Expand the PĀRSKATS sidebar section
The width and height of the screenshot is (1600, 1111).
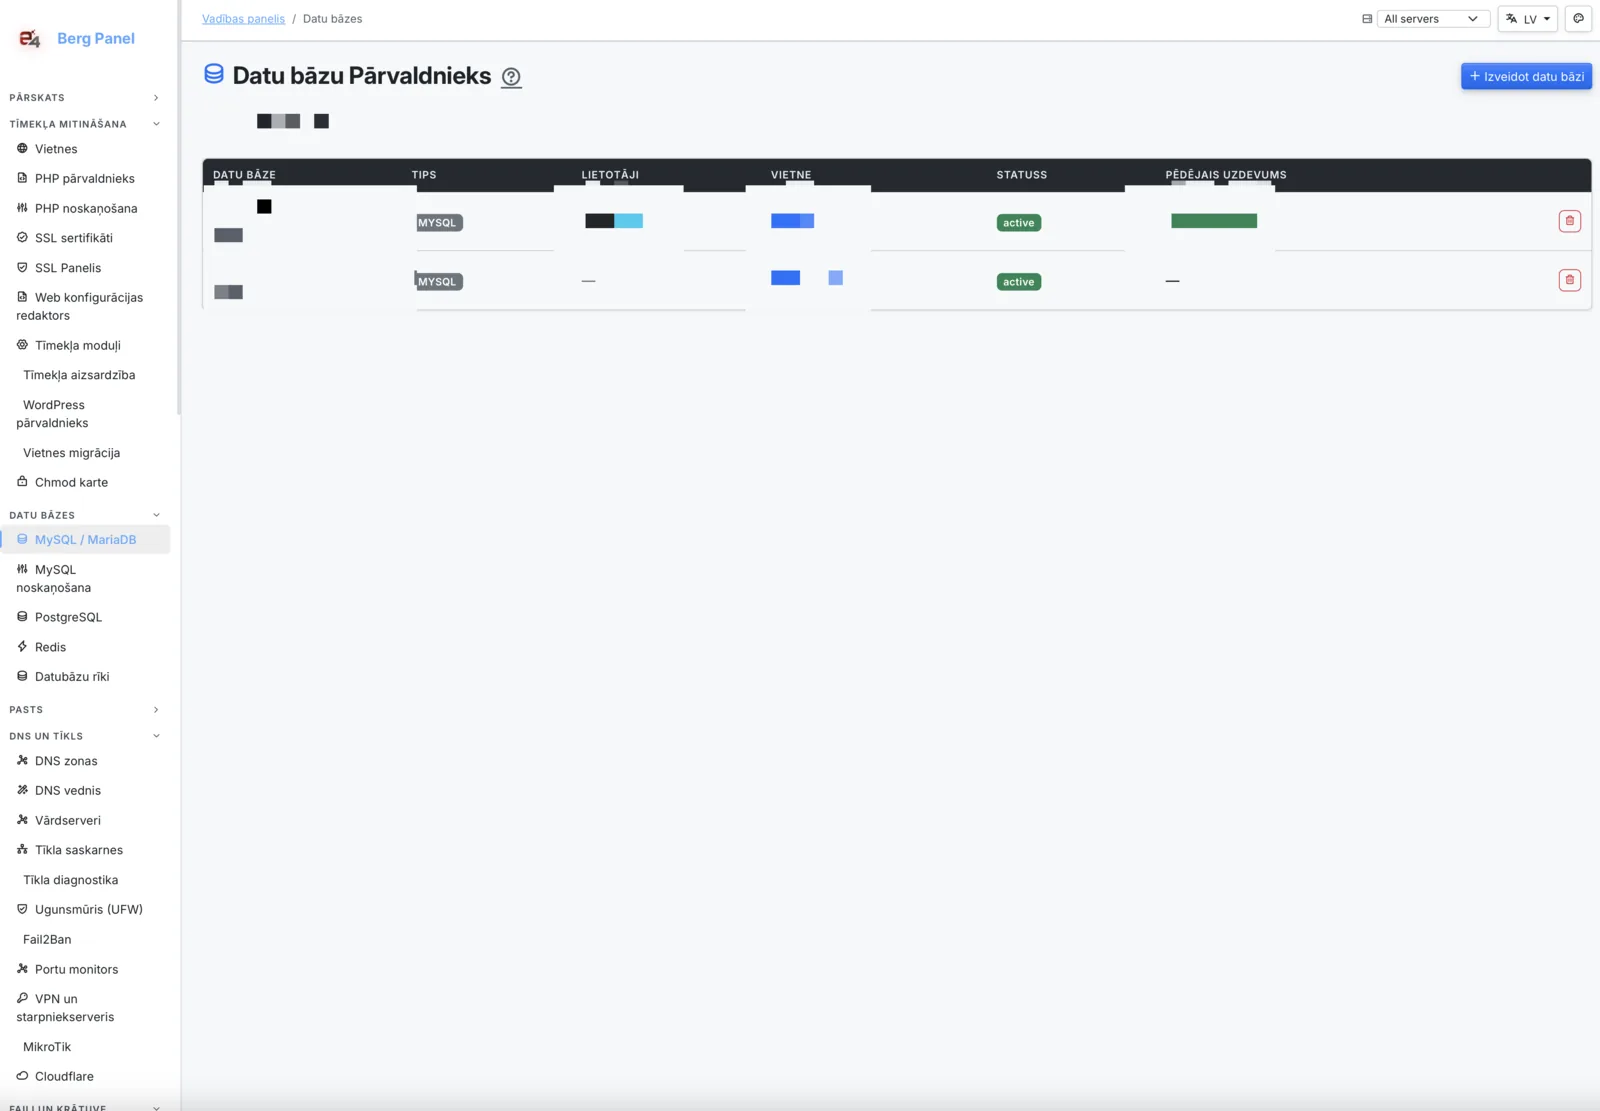(85, 97)
